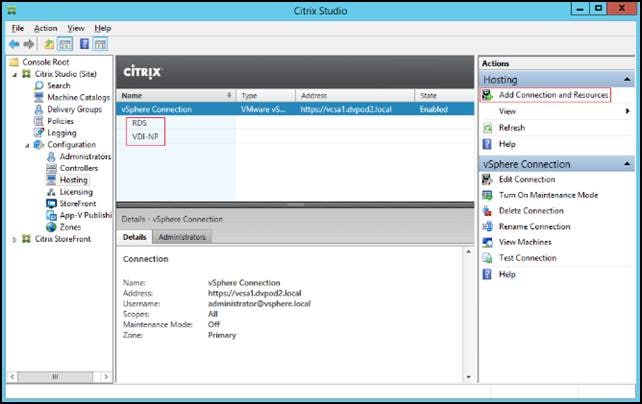Screen dimensions: 642x404
Task: Click View Machines action
Action: click(525, 242)
